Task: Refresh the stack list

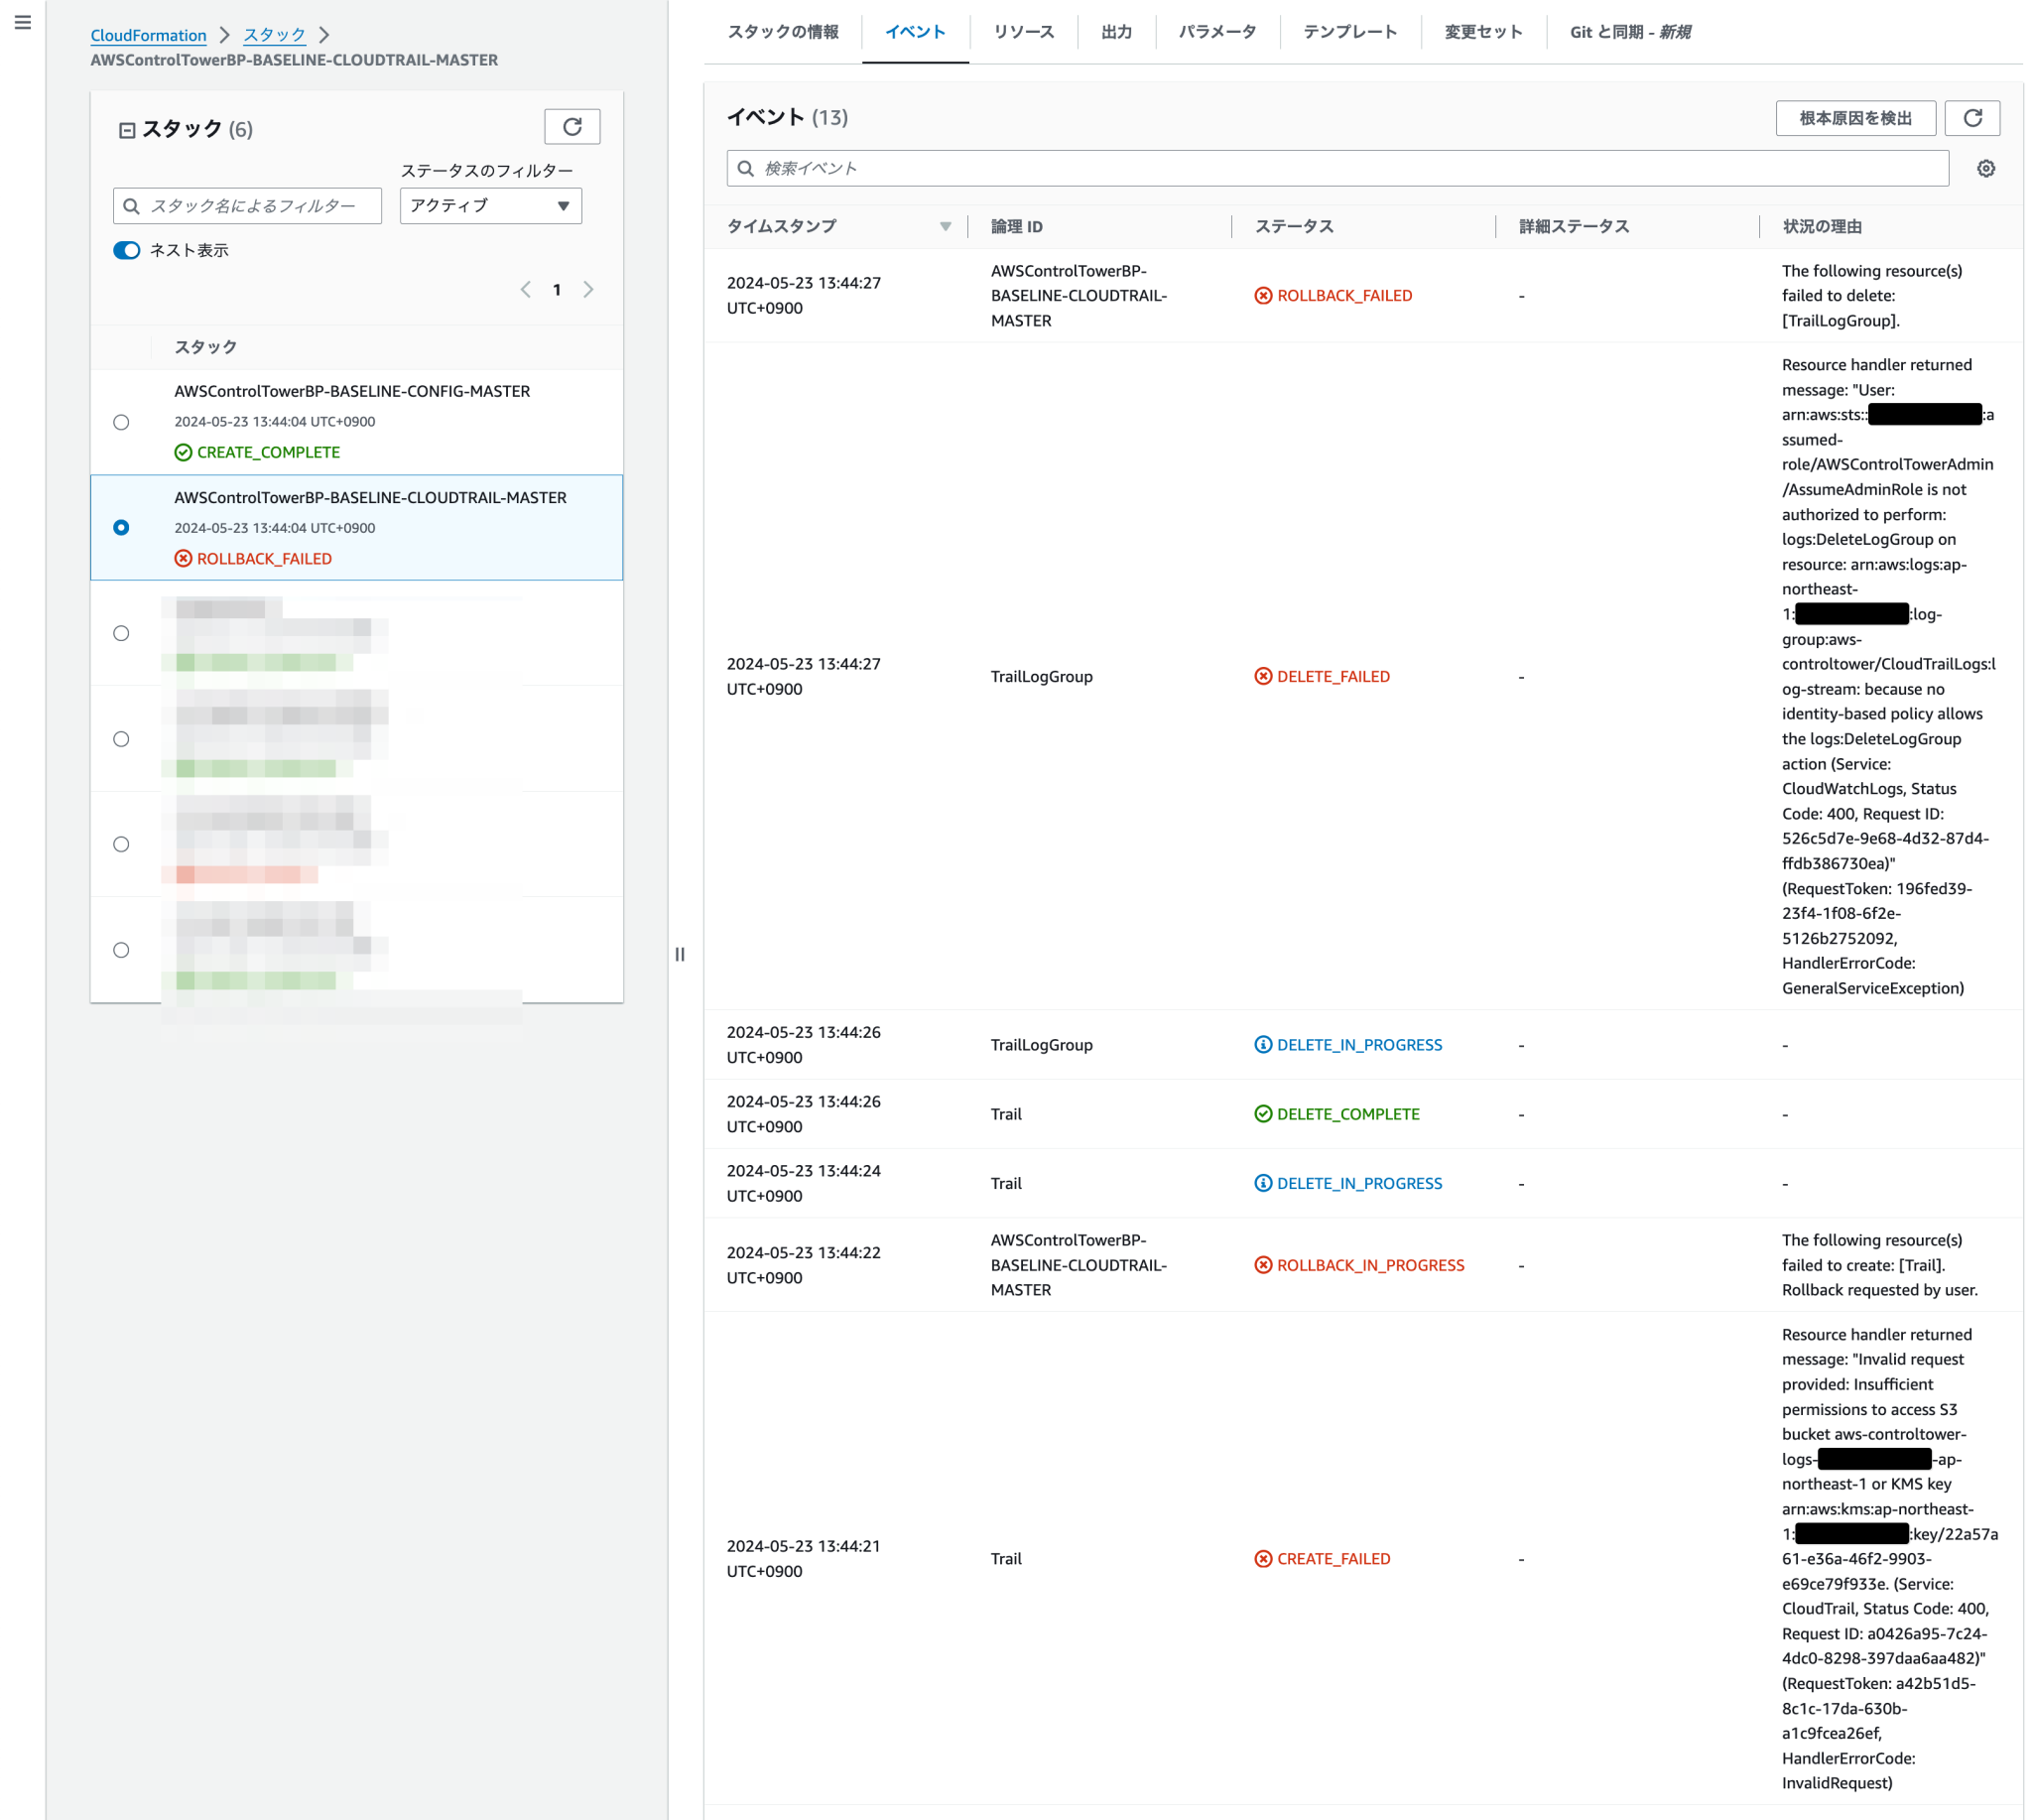Action: [572, 126]
